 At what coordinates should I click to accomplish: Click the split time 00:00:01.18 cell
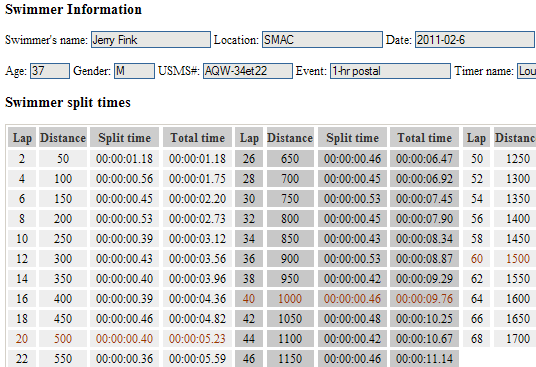124,159
